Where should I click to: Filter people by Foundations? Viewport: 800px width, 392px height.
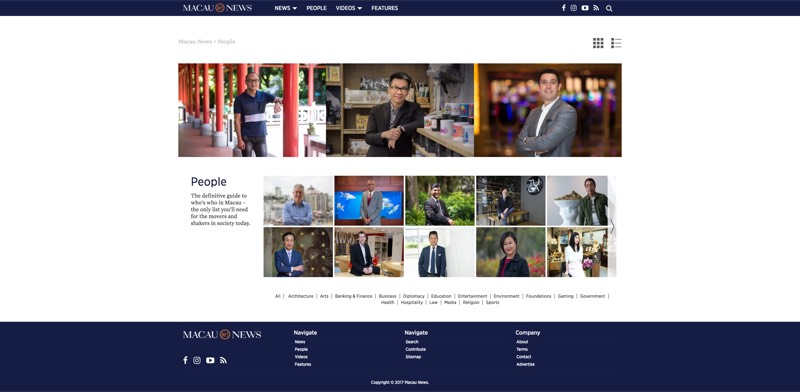pos(539,296)
